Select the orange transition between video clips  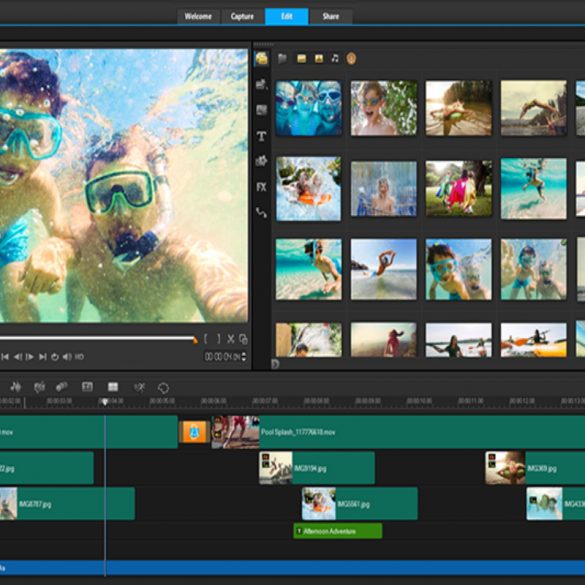pyautogui.click(x=194, y=432)
